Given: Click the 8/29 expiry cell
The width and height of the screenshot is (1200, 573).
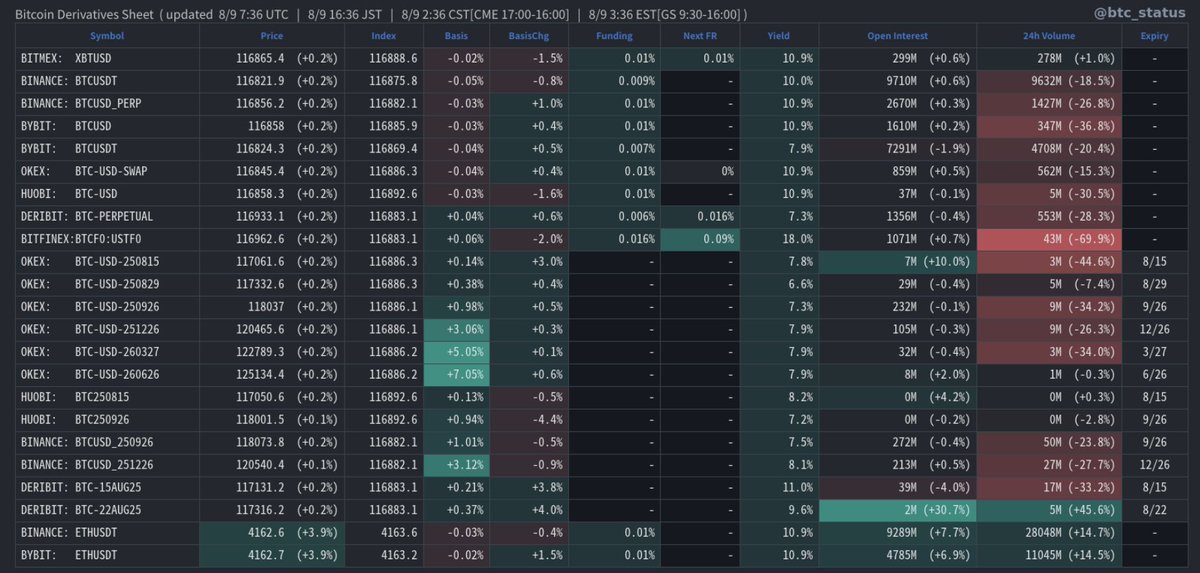Looking at the screenshot, I should 1154,285.
